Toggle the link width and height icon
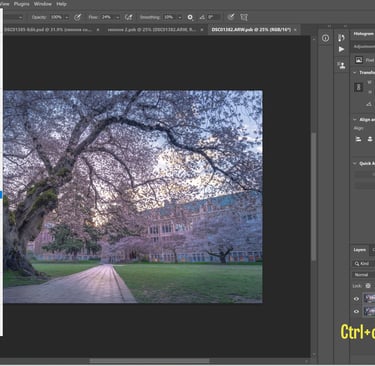The image size is (375, 366). pos(358,88)
